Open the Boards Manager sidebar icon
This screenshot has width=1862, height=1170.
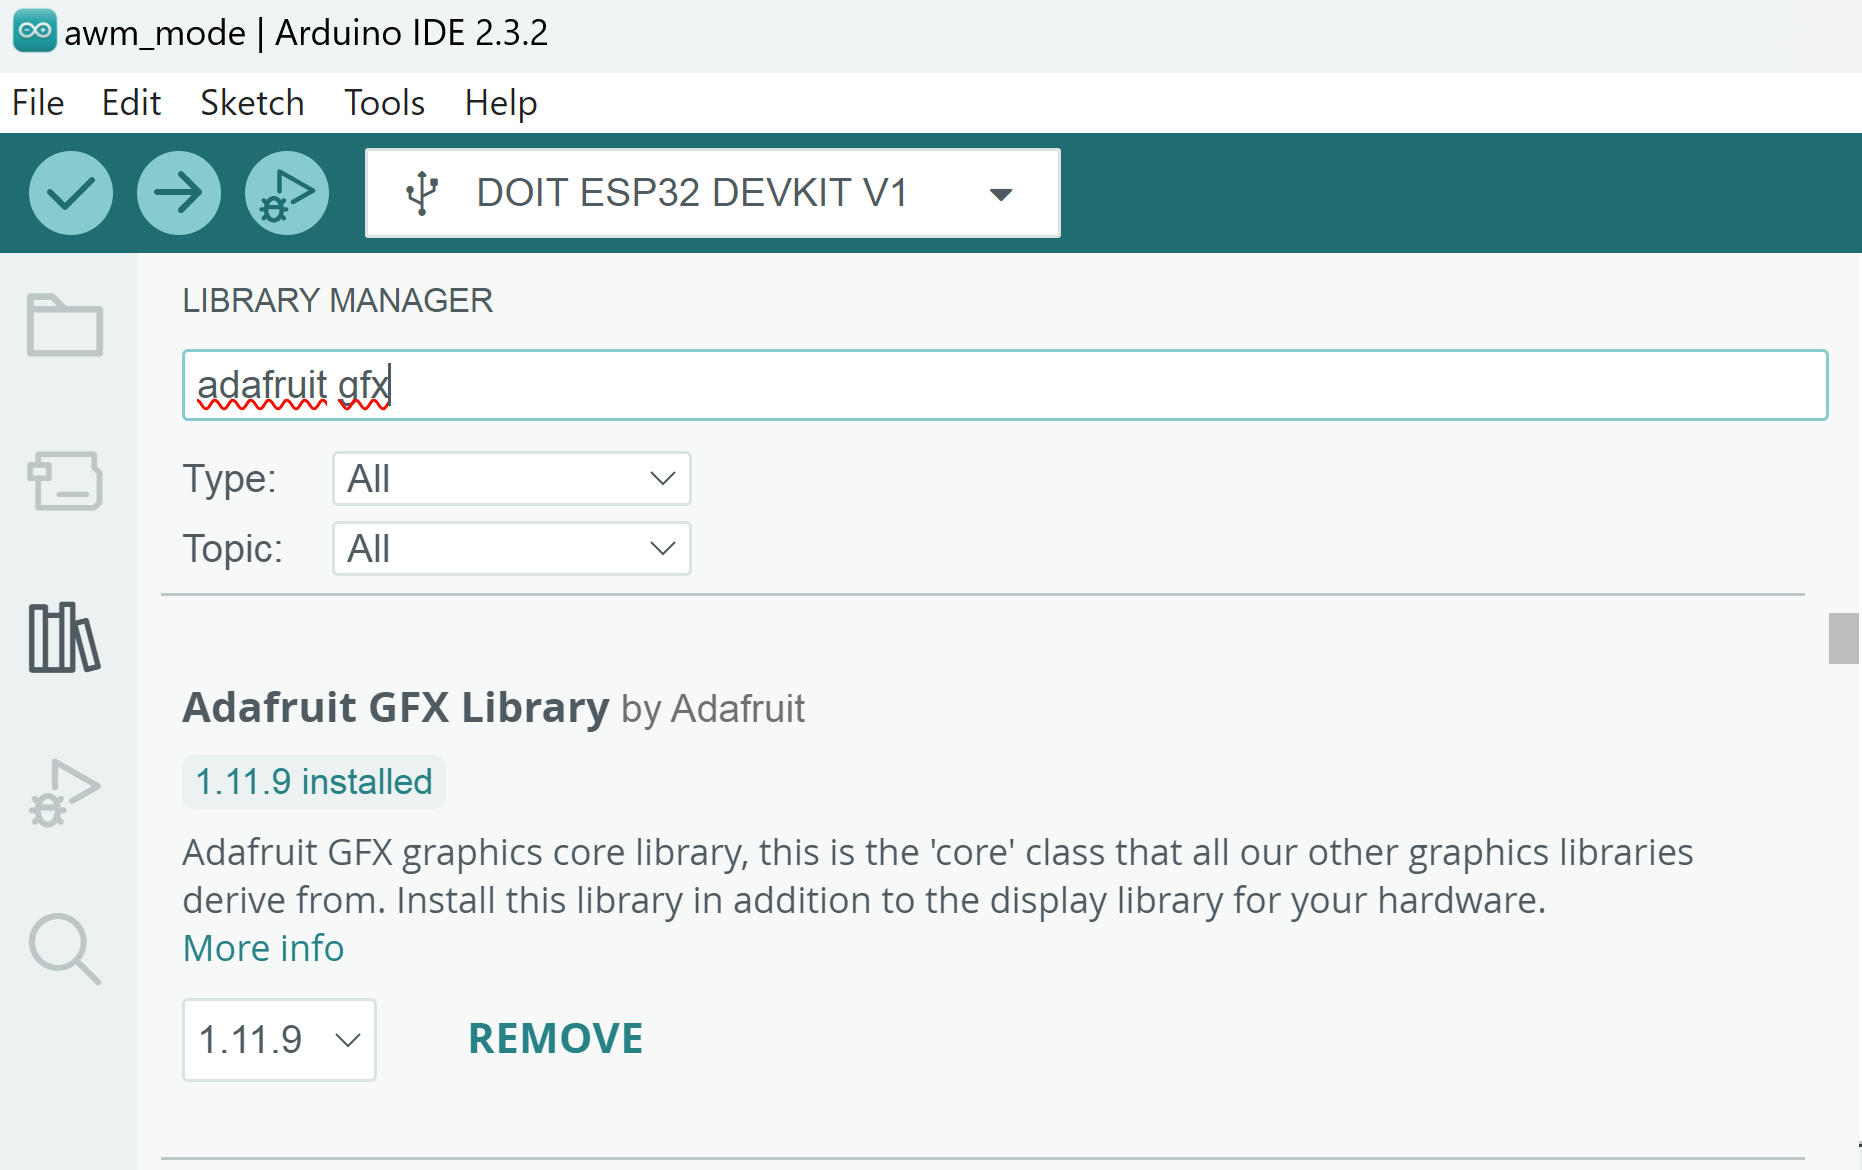pyautogui.click(x=65, y=481)
